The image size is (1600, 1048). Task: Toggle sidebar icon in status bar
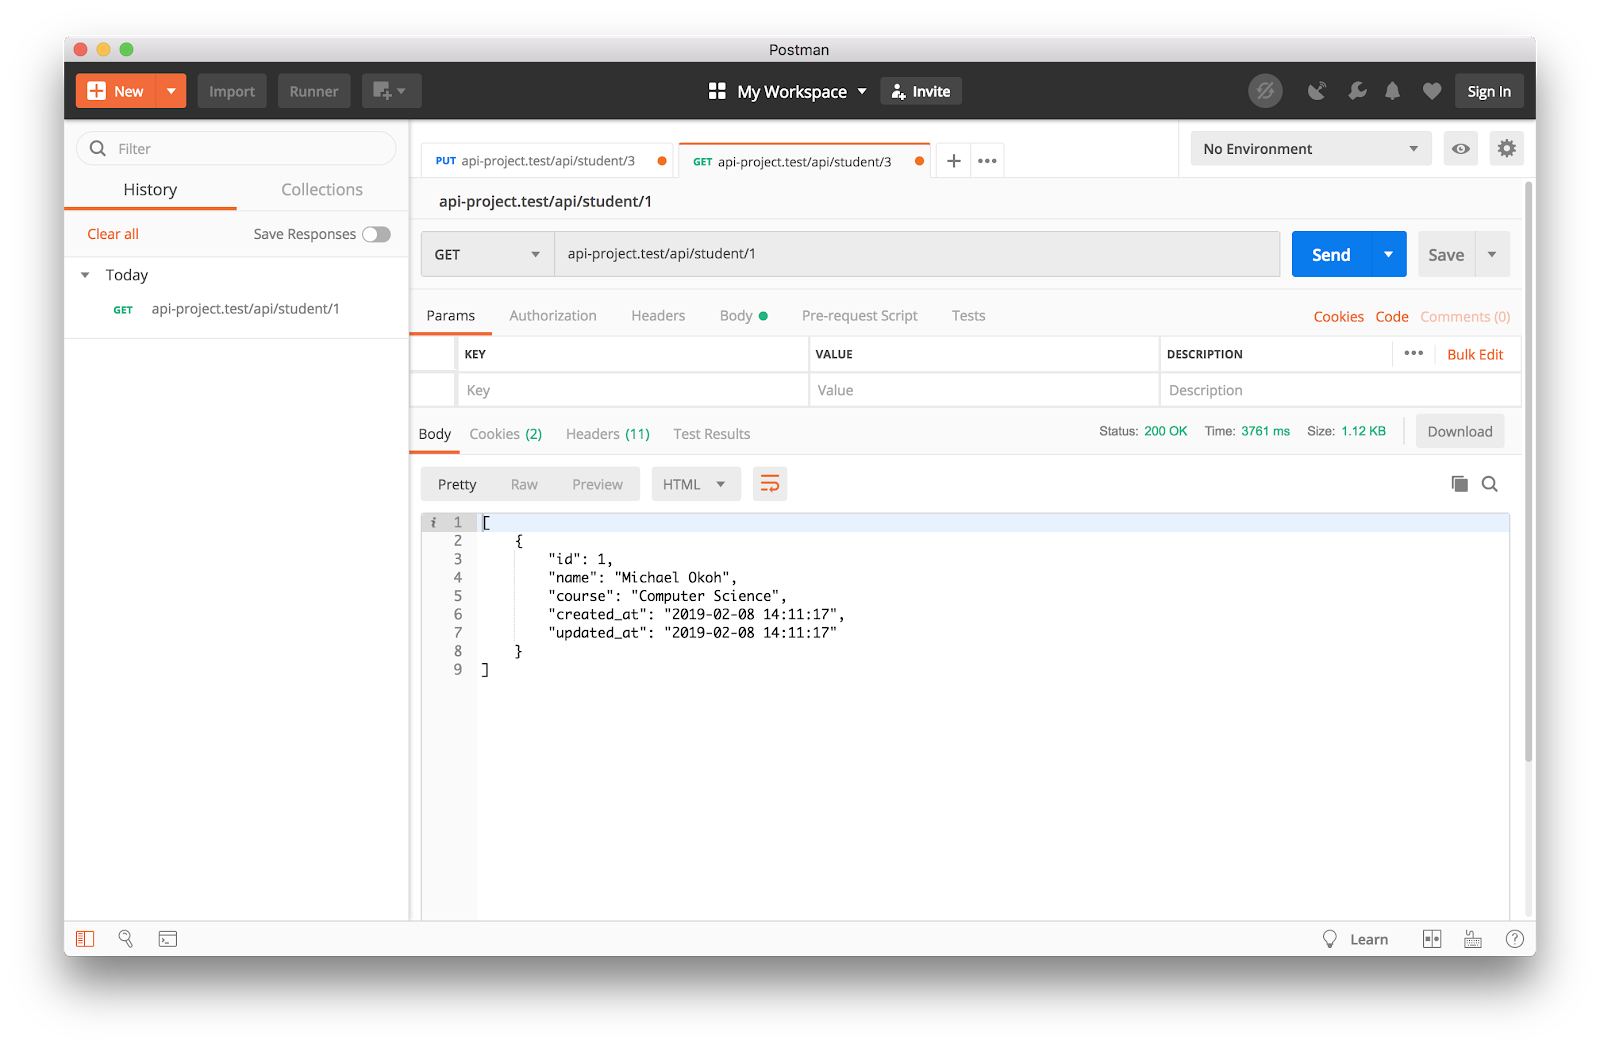[x=85, y=939]
